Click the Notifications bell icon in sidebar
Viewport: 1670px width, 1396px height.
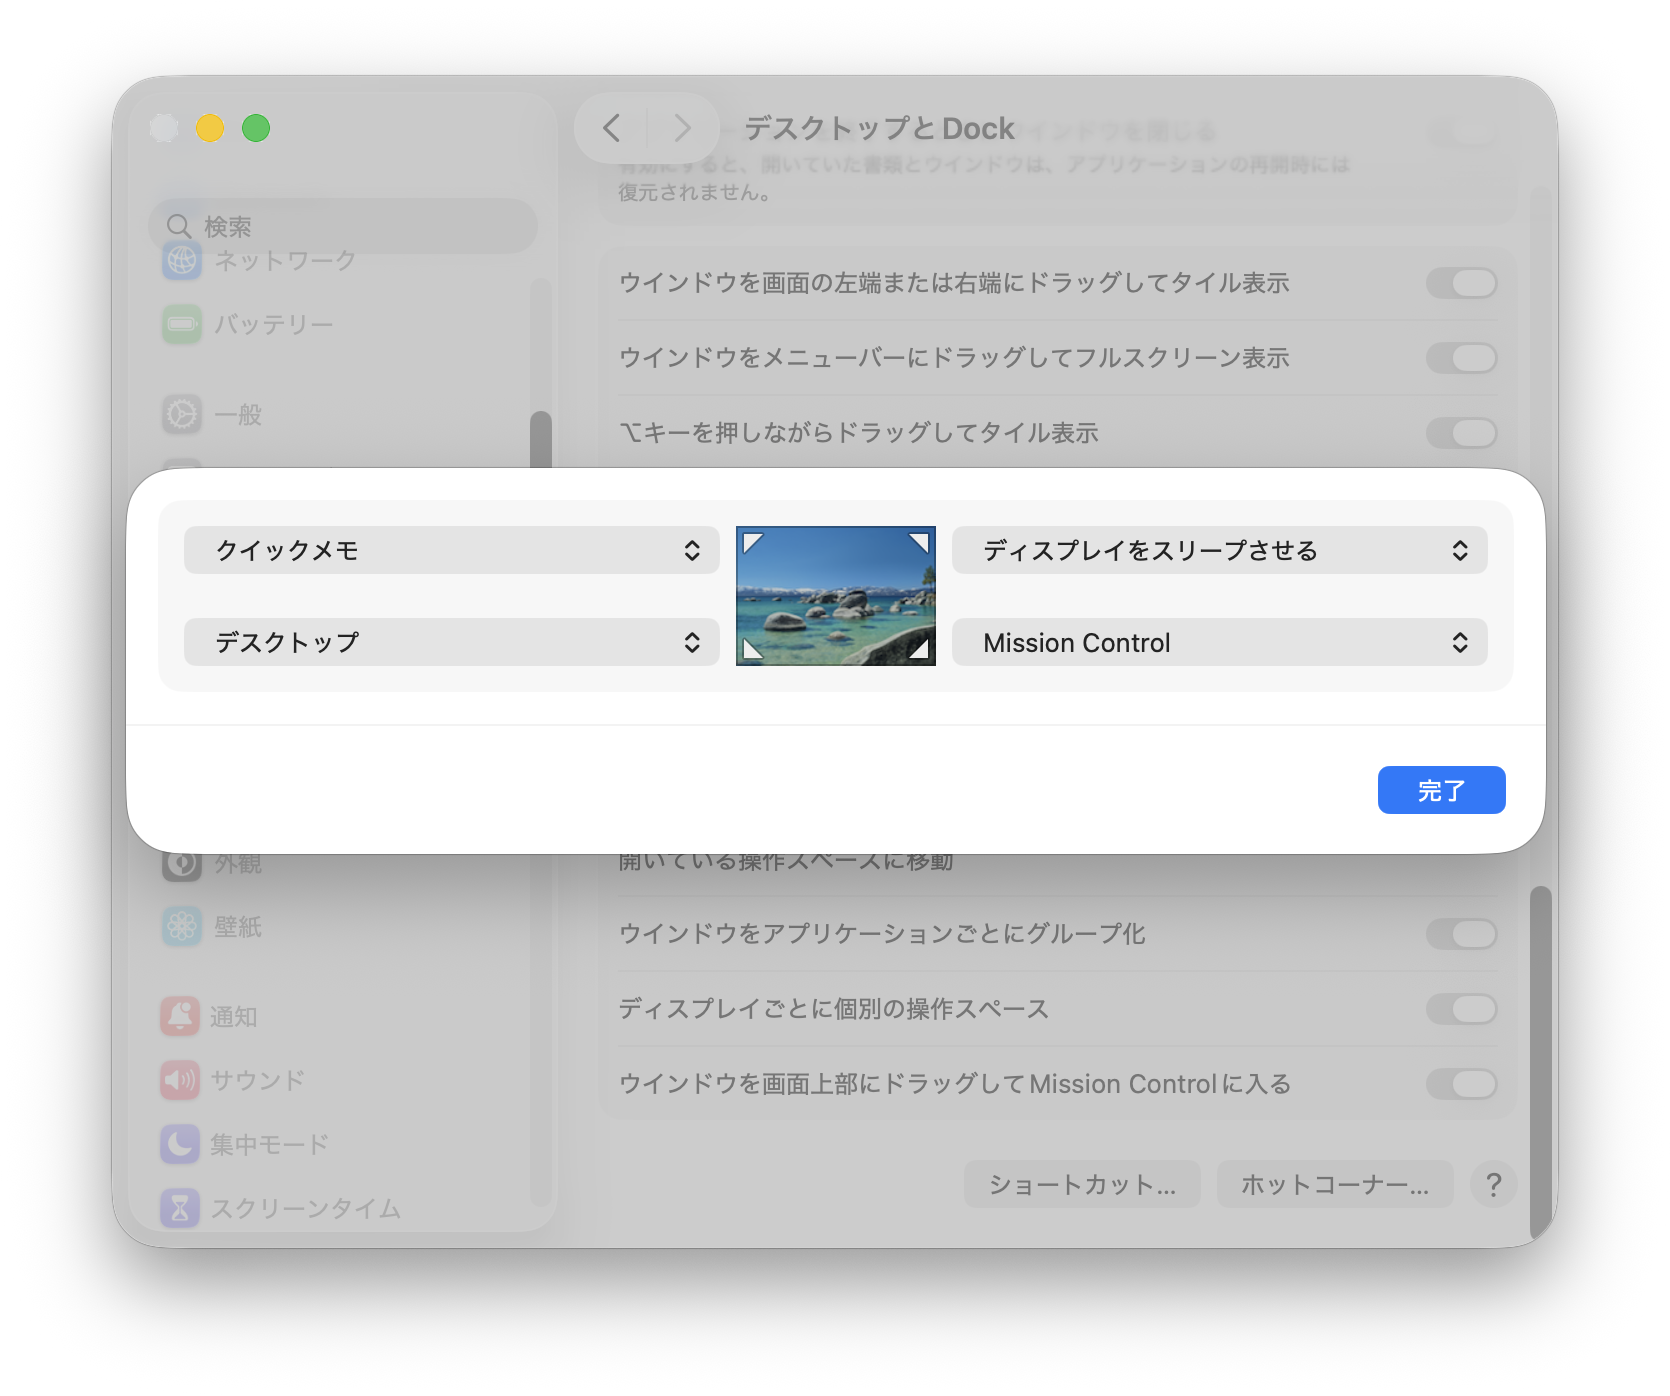pos(180,1016)
